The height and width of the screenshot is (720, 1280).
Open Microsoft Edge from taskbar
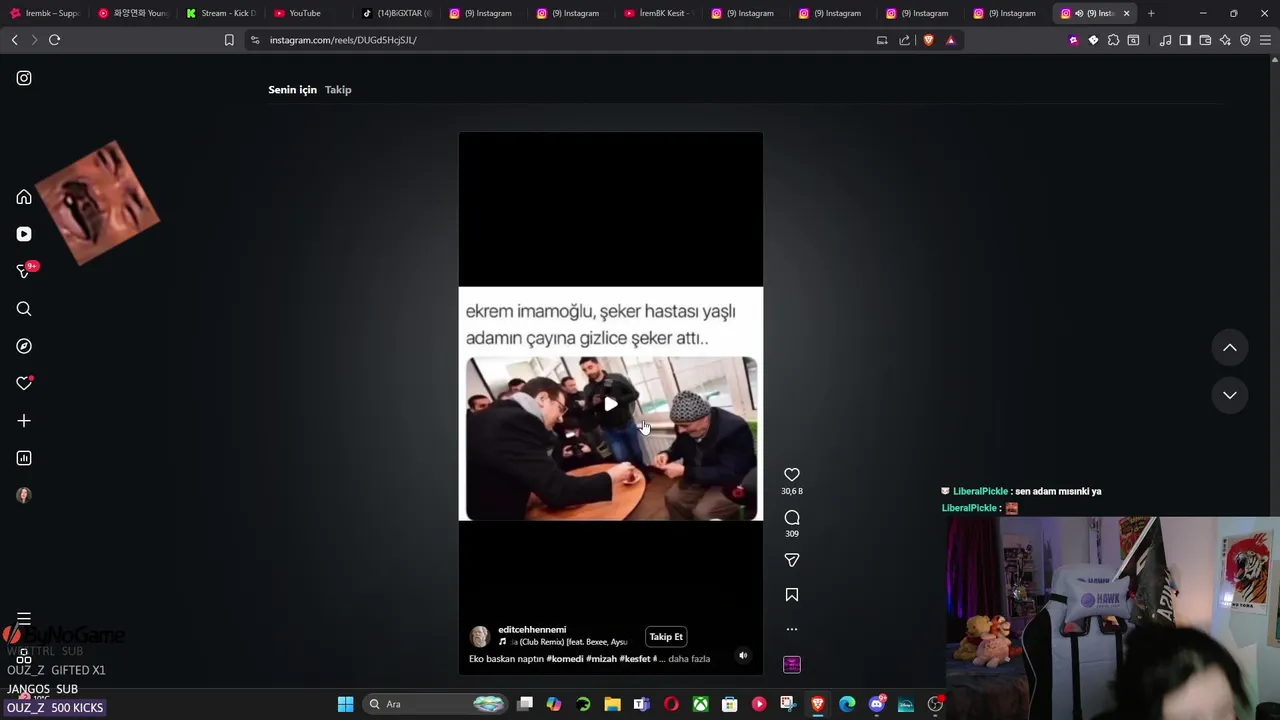[x=847, y=704]
